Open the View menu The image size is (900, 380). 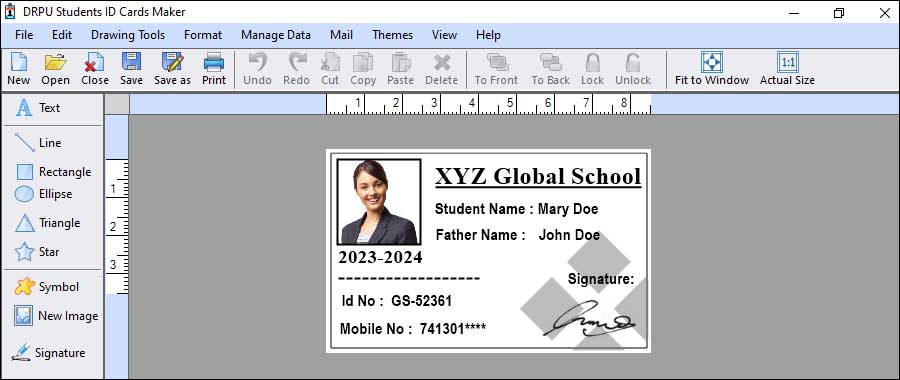point(444,35)
